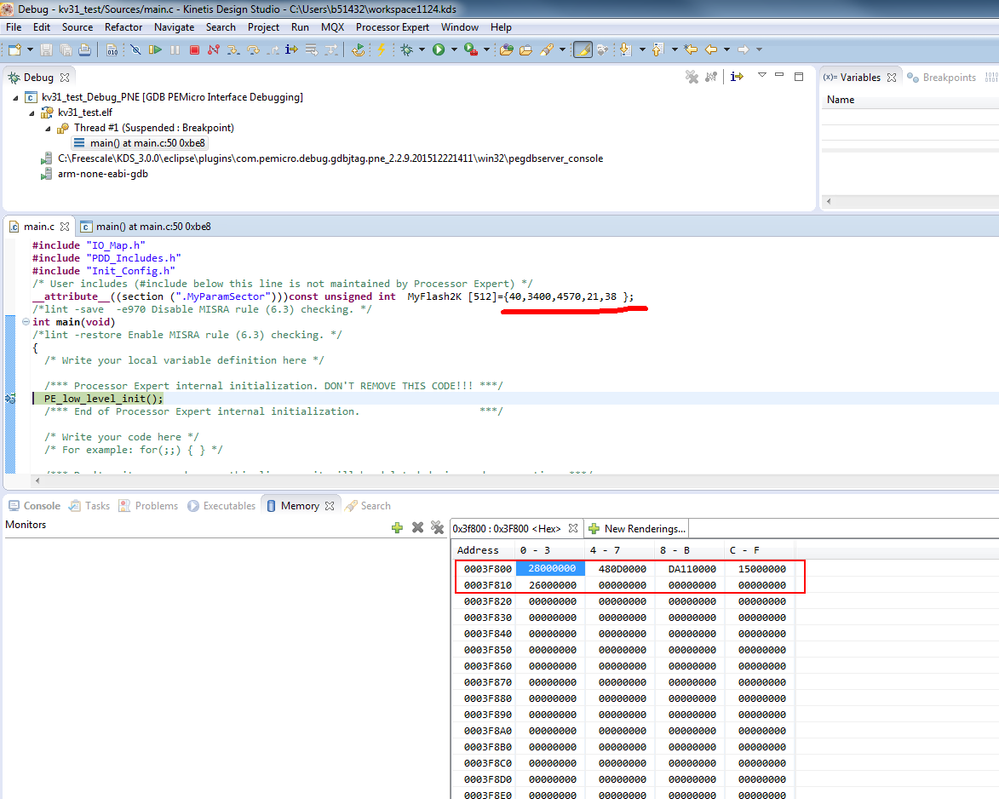This screenshot has height=799, width=999.
Task: Open the Processor Expert menu
Action: click(x=392, y=27)
